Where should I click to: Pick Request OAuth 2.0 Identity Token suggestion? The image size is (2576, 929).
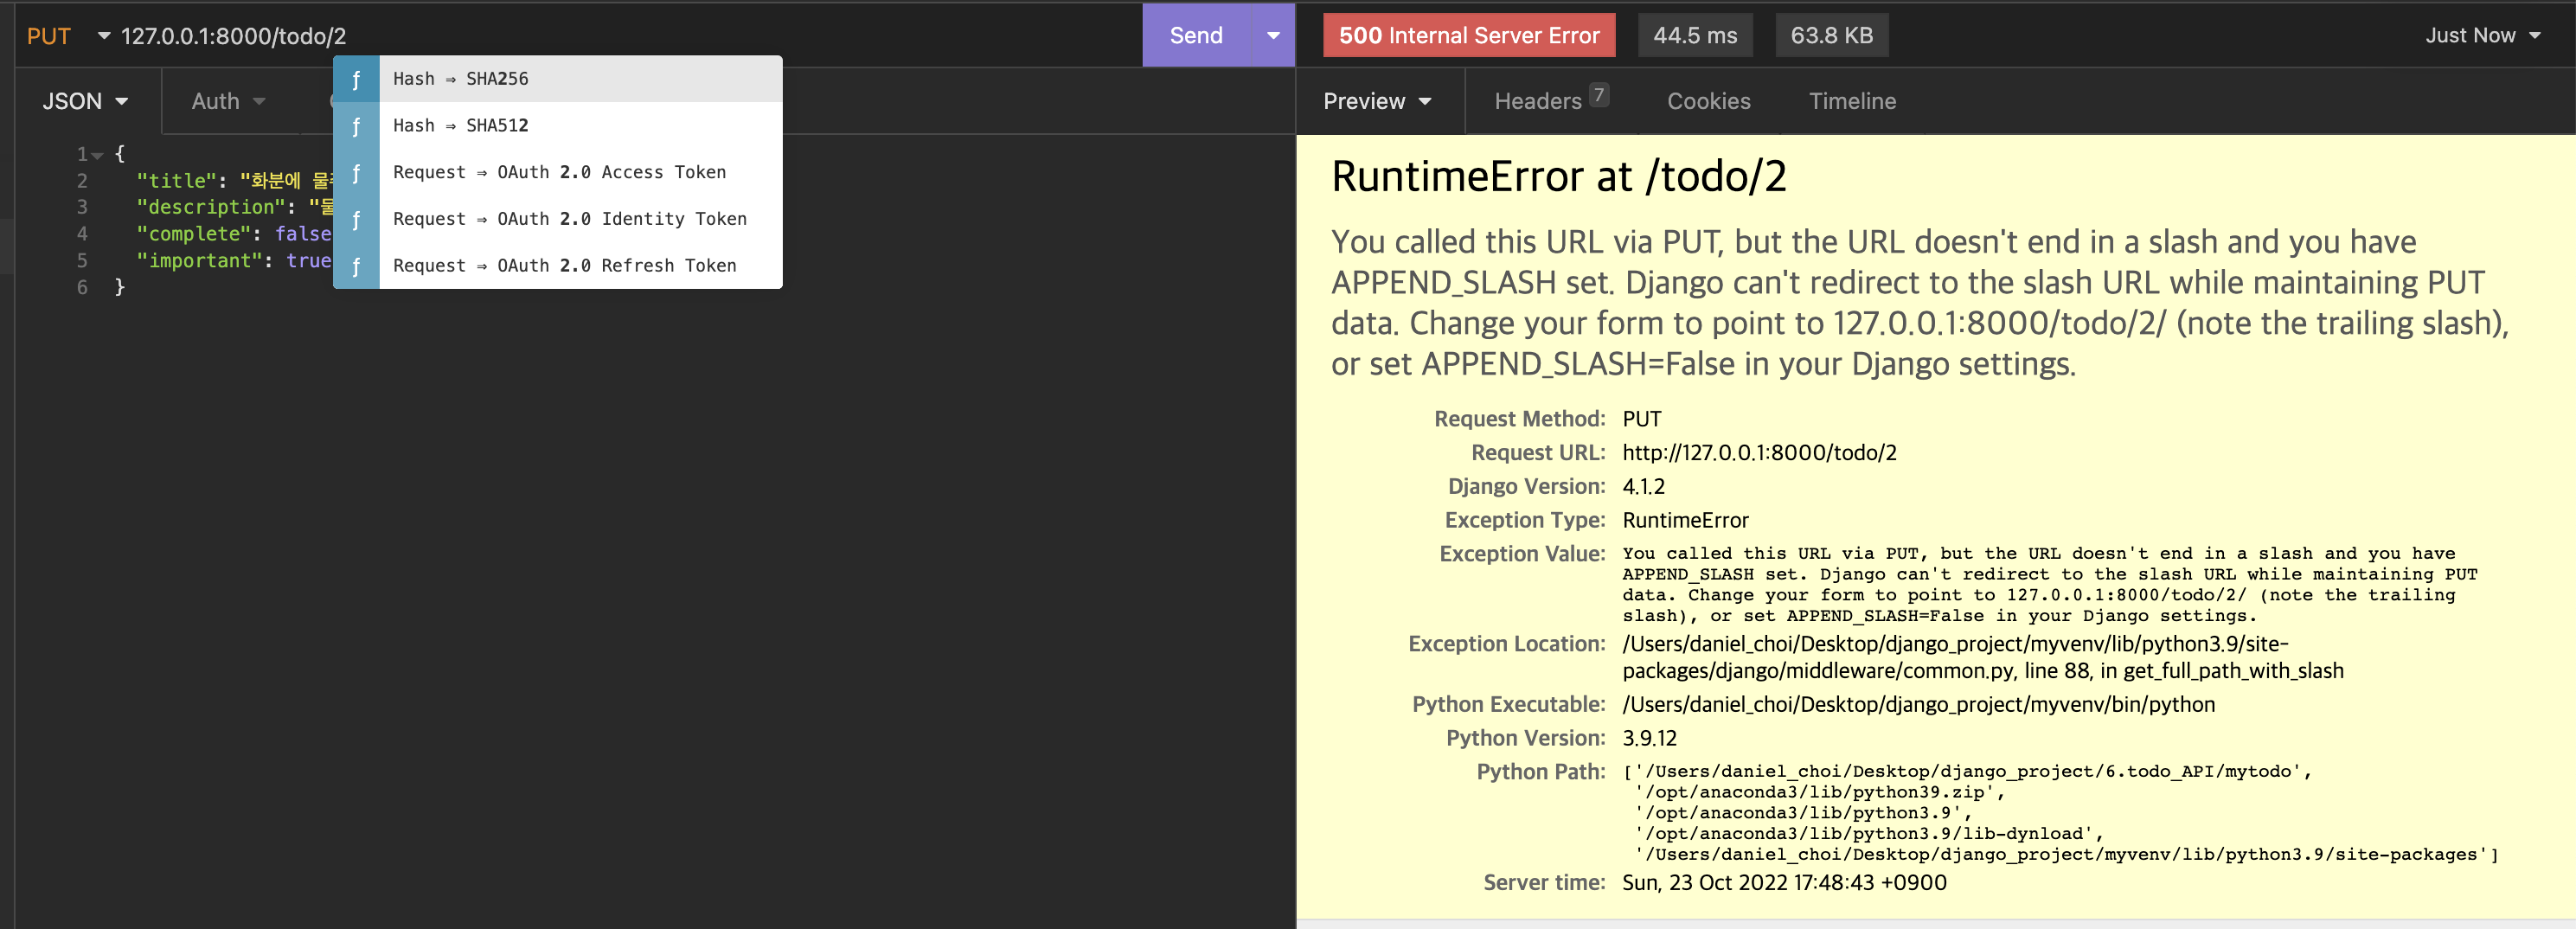pos(558,219)
